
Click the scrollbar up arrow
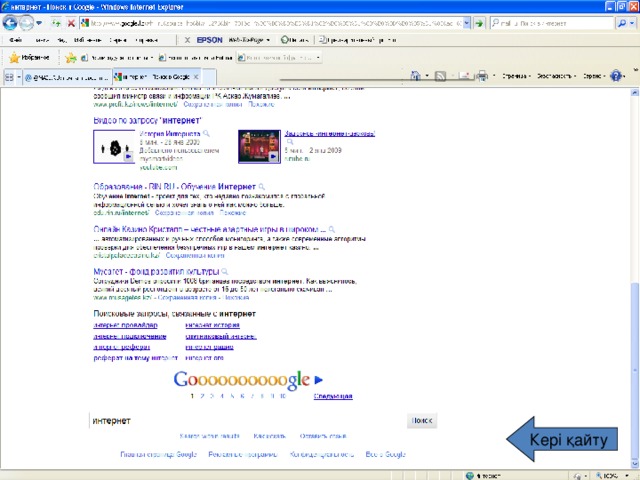pyautogui.click(x=635, y=93)
